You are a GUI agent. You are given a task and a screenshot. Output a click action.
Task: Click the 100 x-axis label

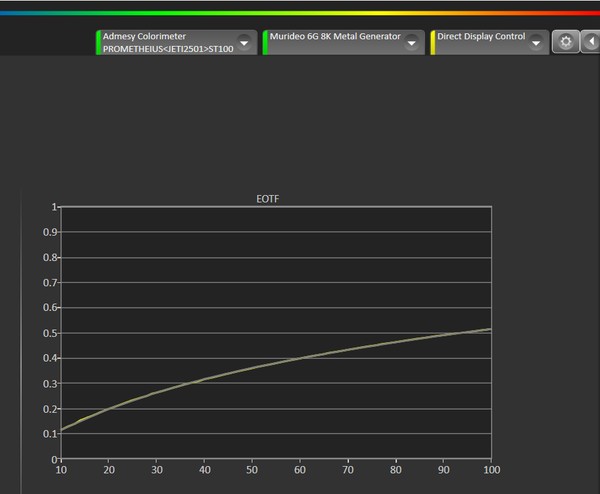[x=492, y=470]
